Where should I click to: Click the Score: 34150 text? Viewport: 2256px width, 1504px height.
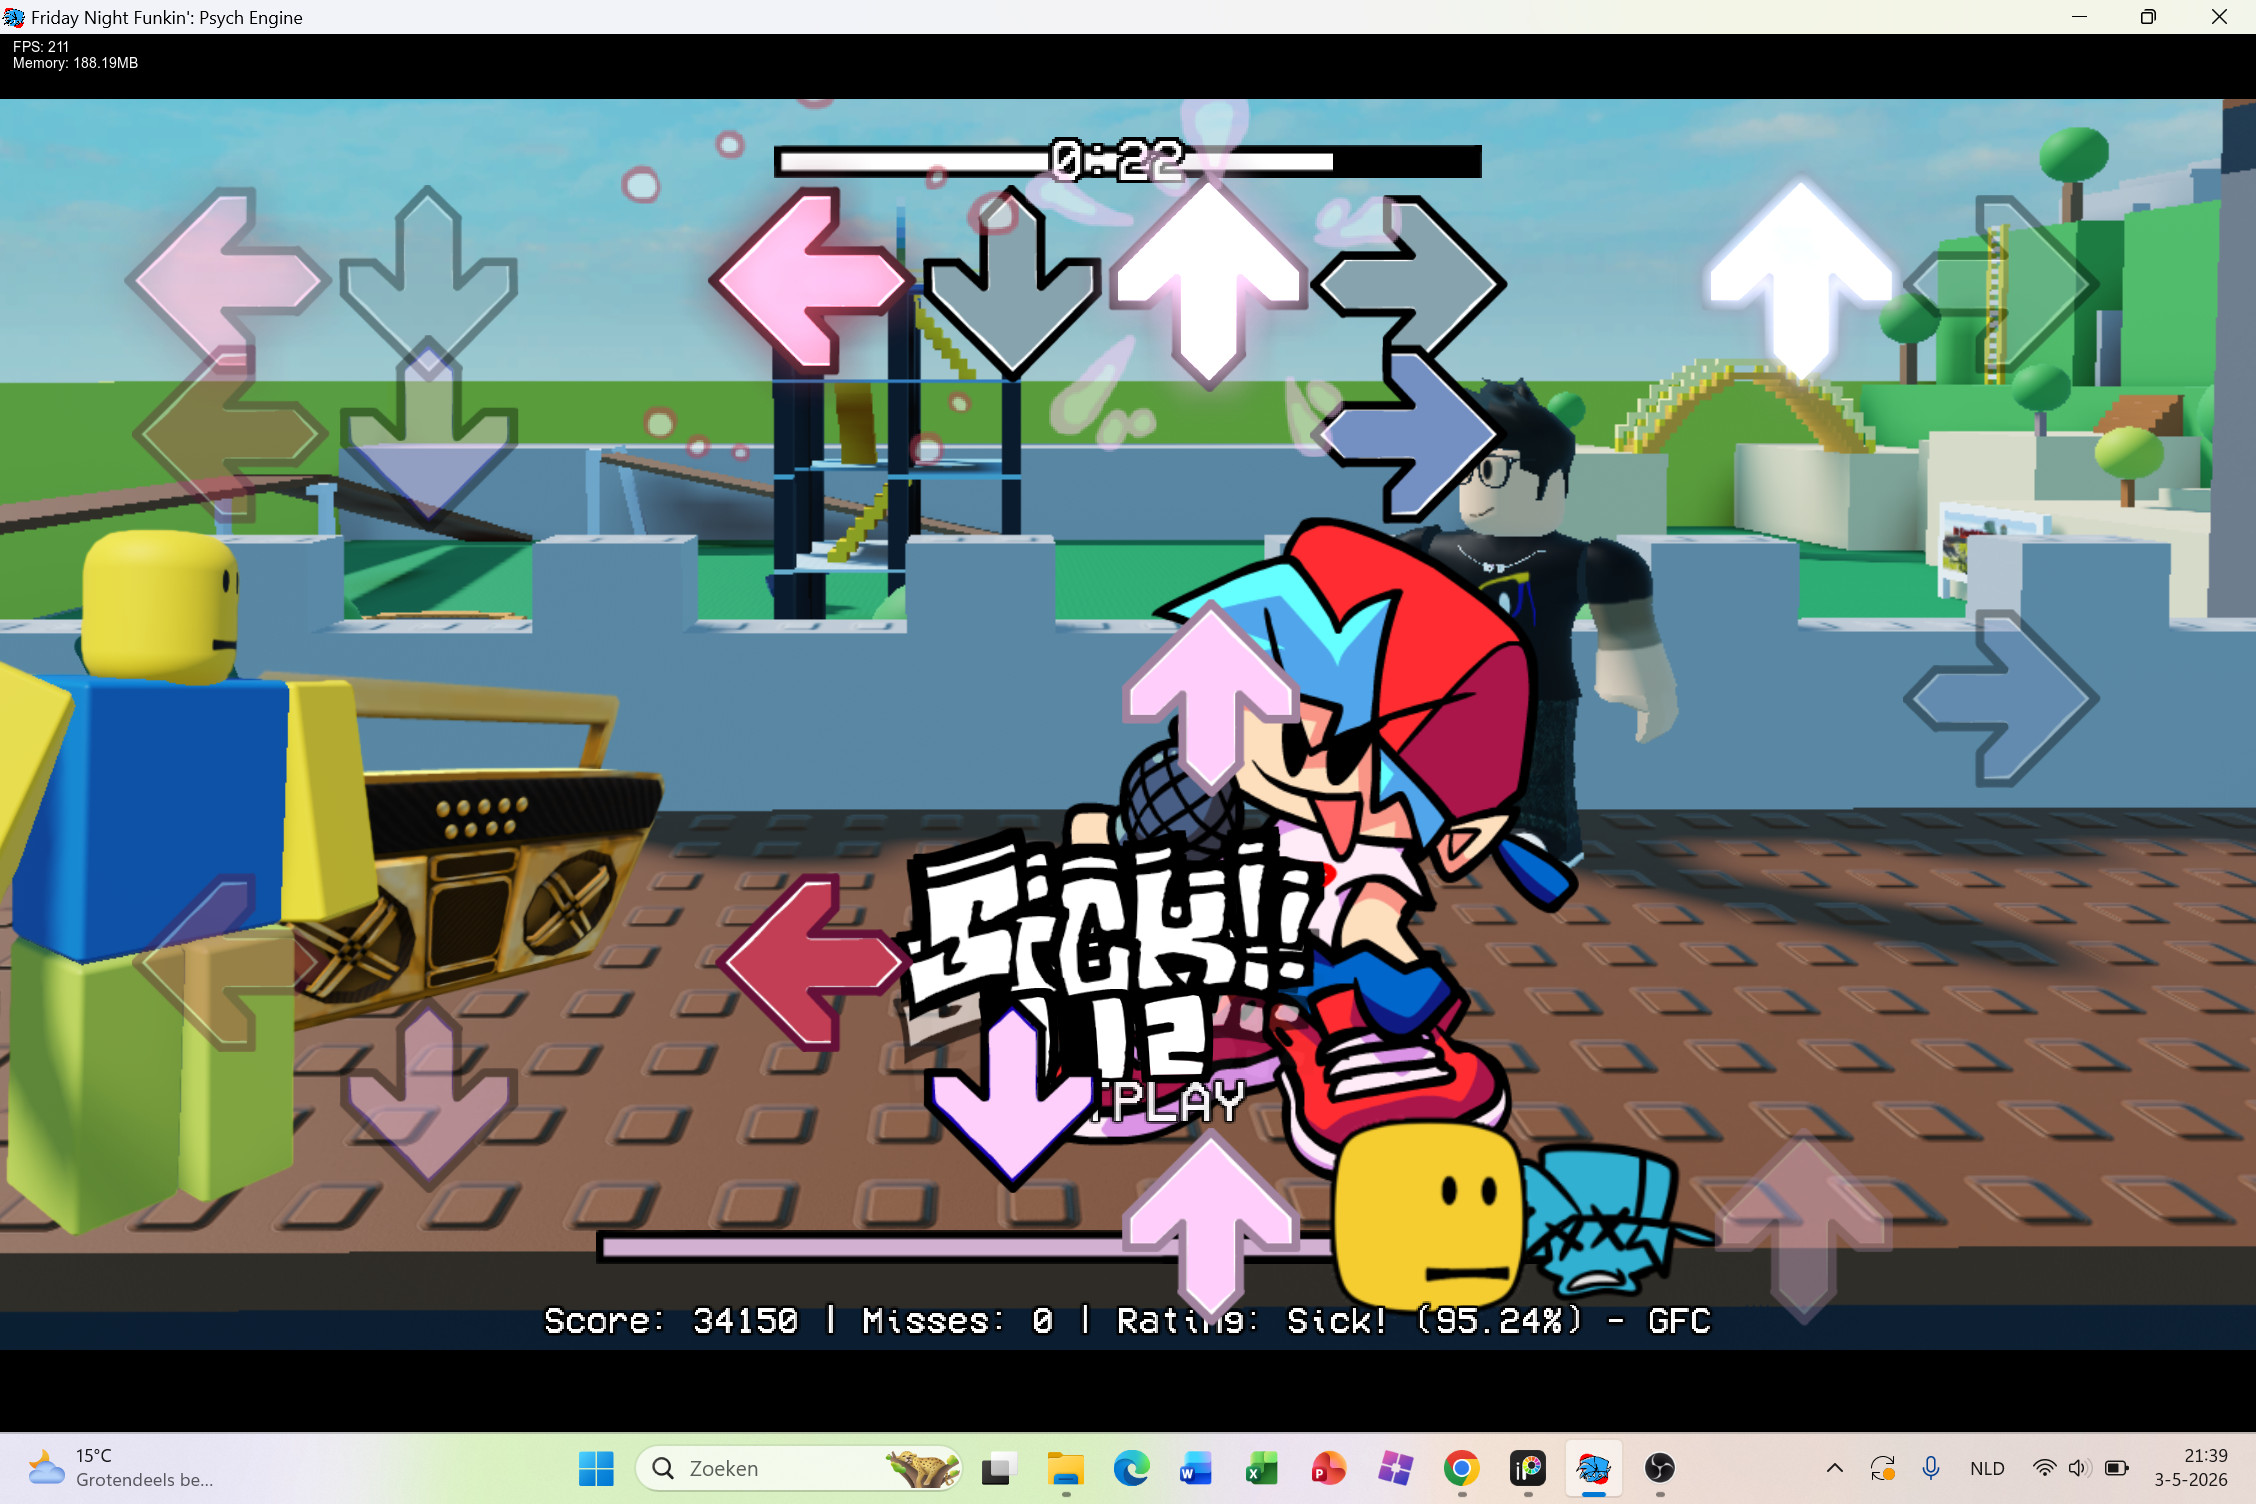pyautogui.click(x=671, y=1321)
